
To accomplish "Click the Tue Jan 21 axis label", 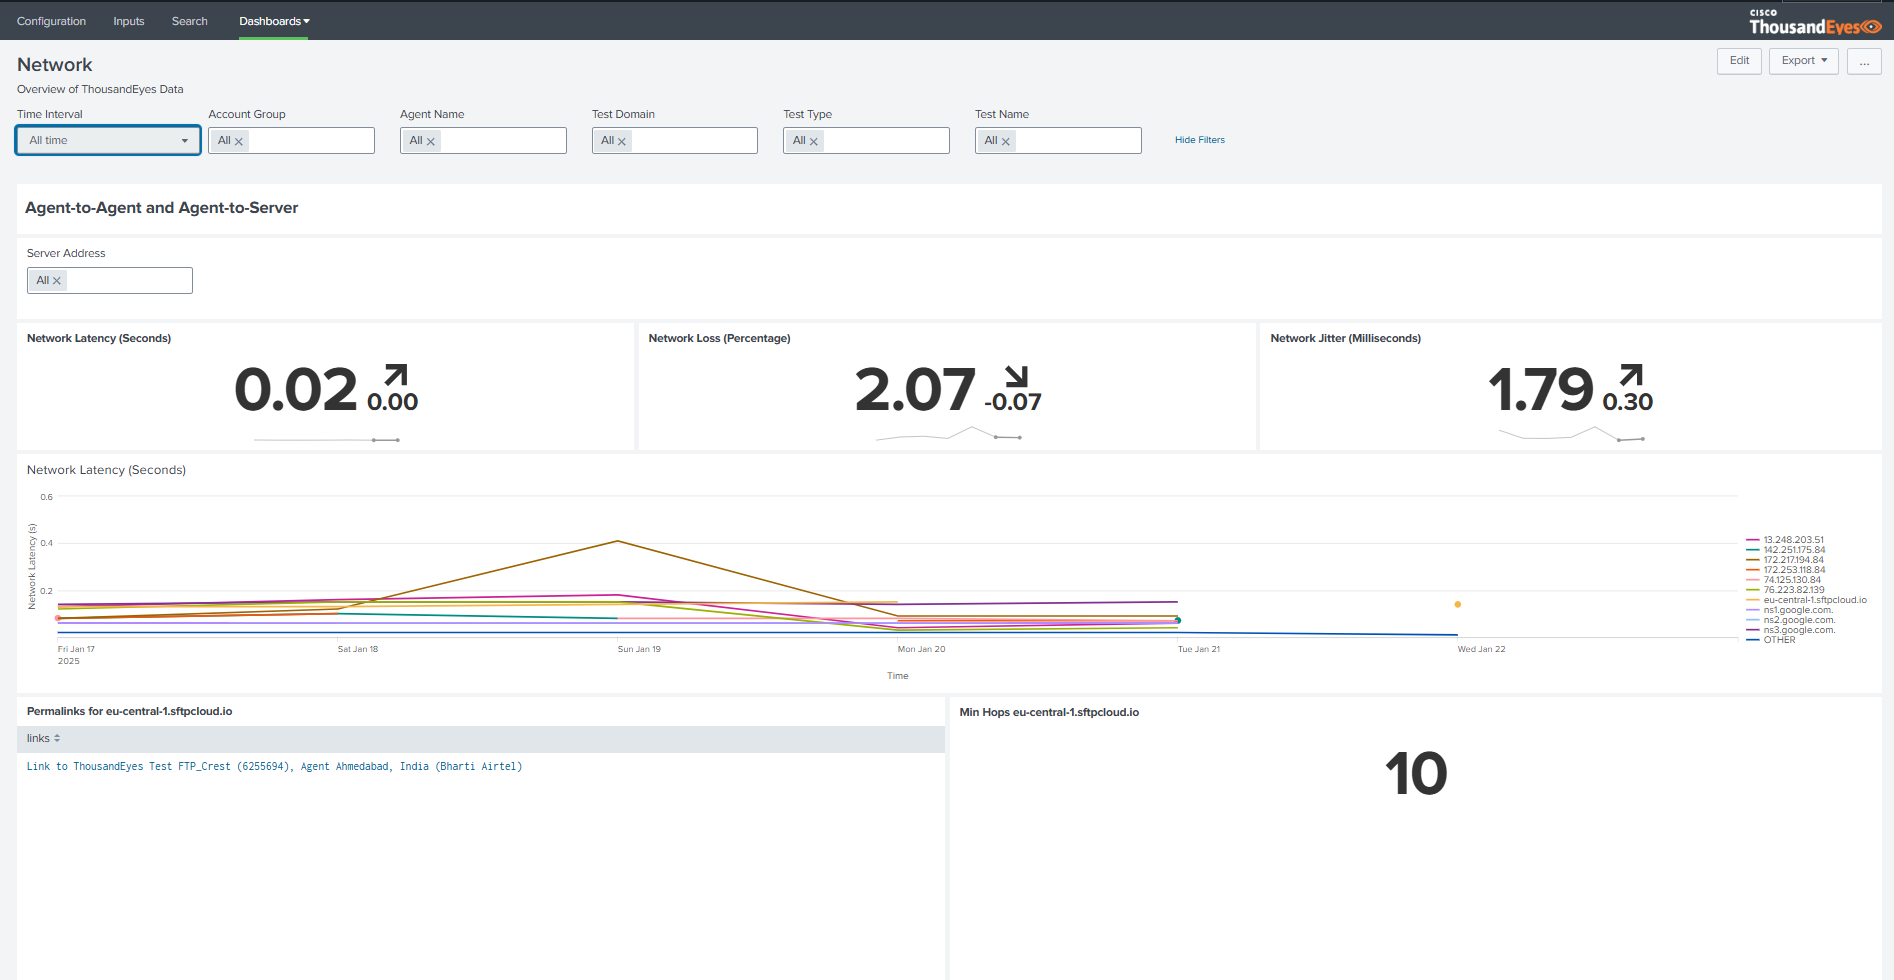I will (x=1198, y=650).
